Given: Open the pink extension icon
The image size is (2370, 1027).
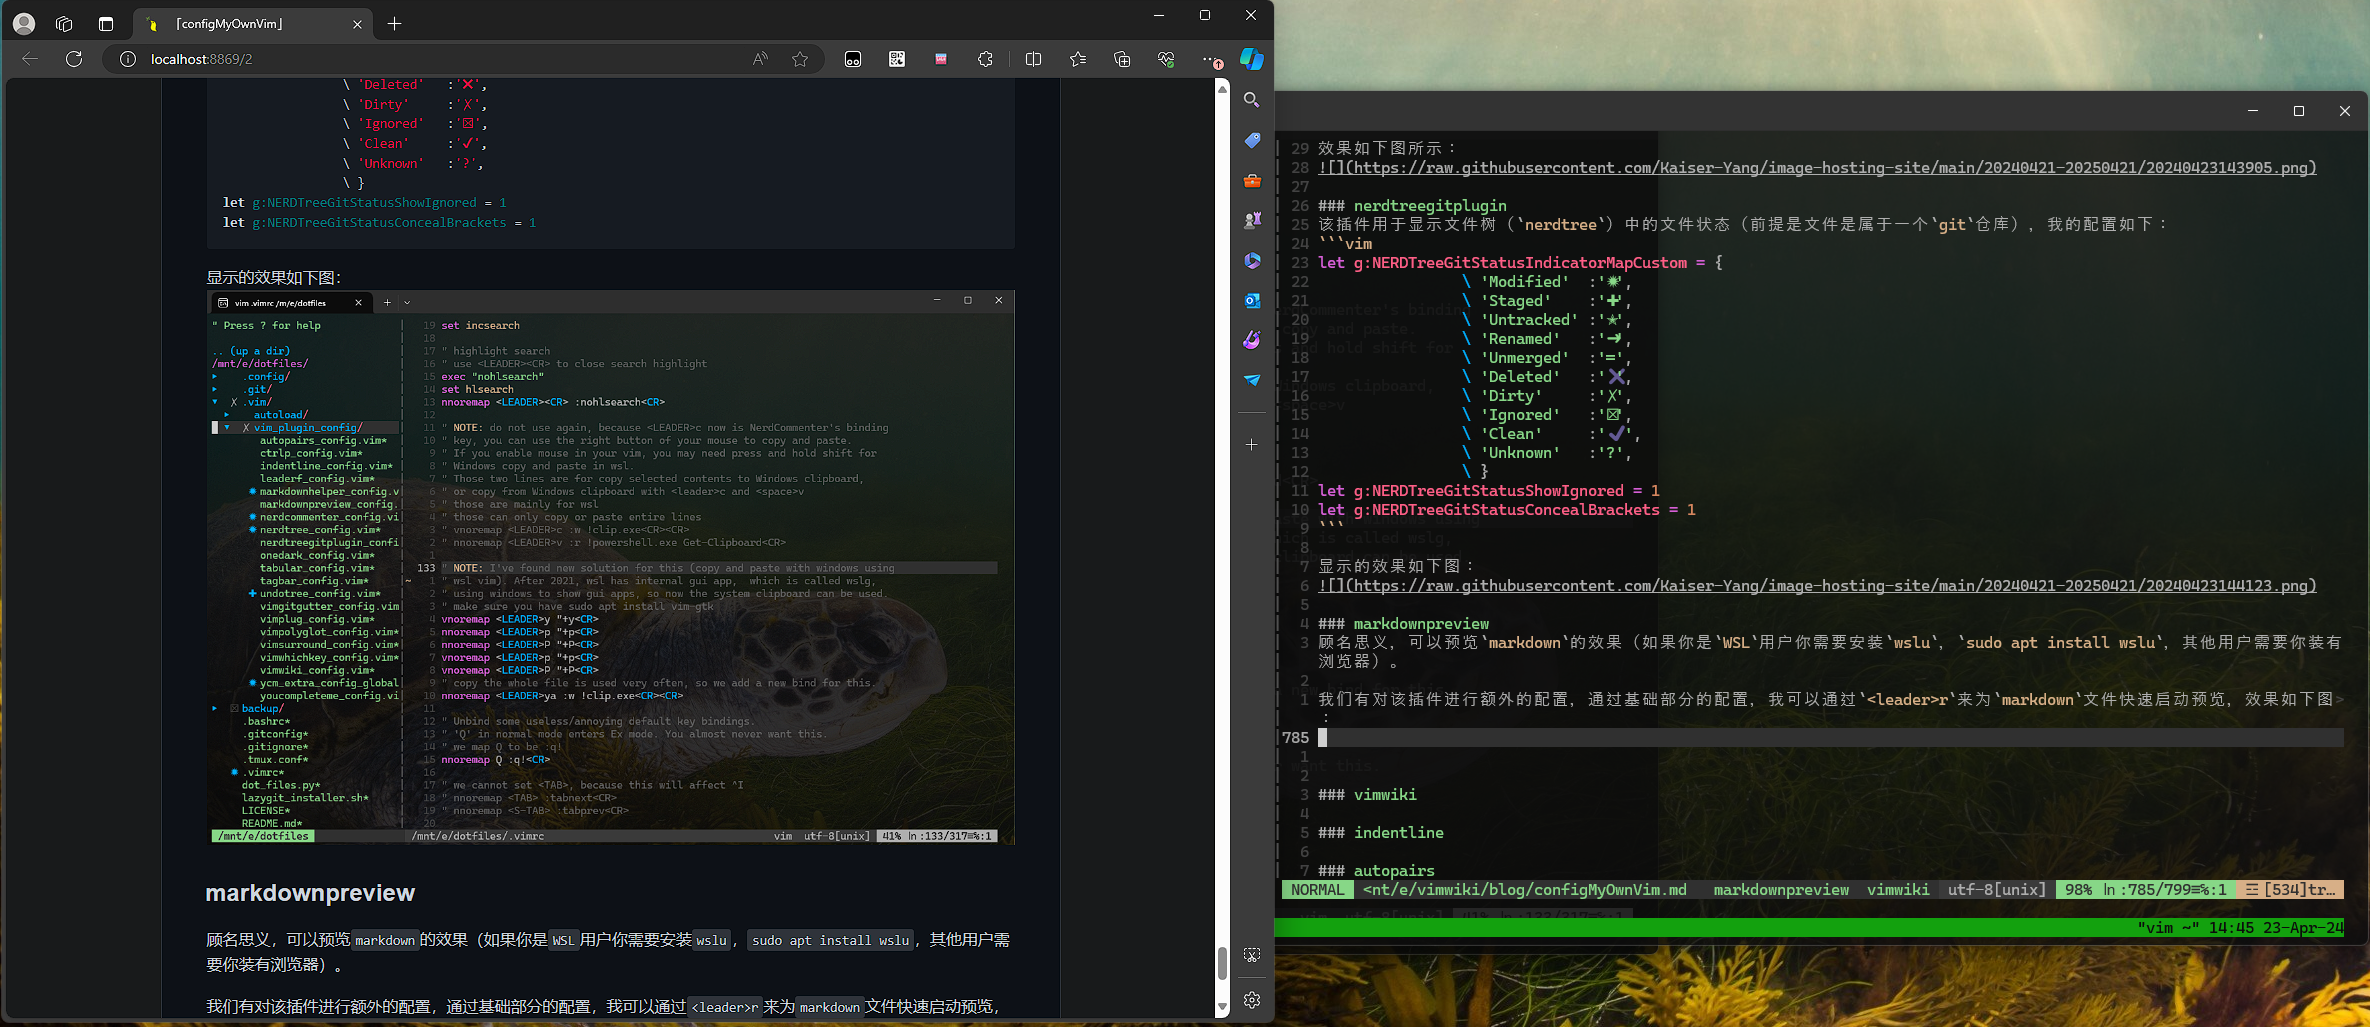Looking at the screenshot, I should pyautogui.click(x=941, y=59).
